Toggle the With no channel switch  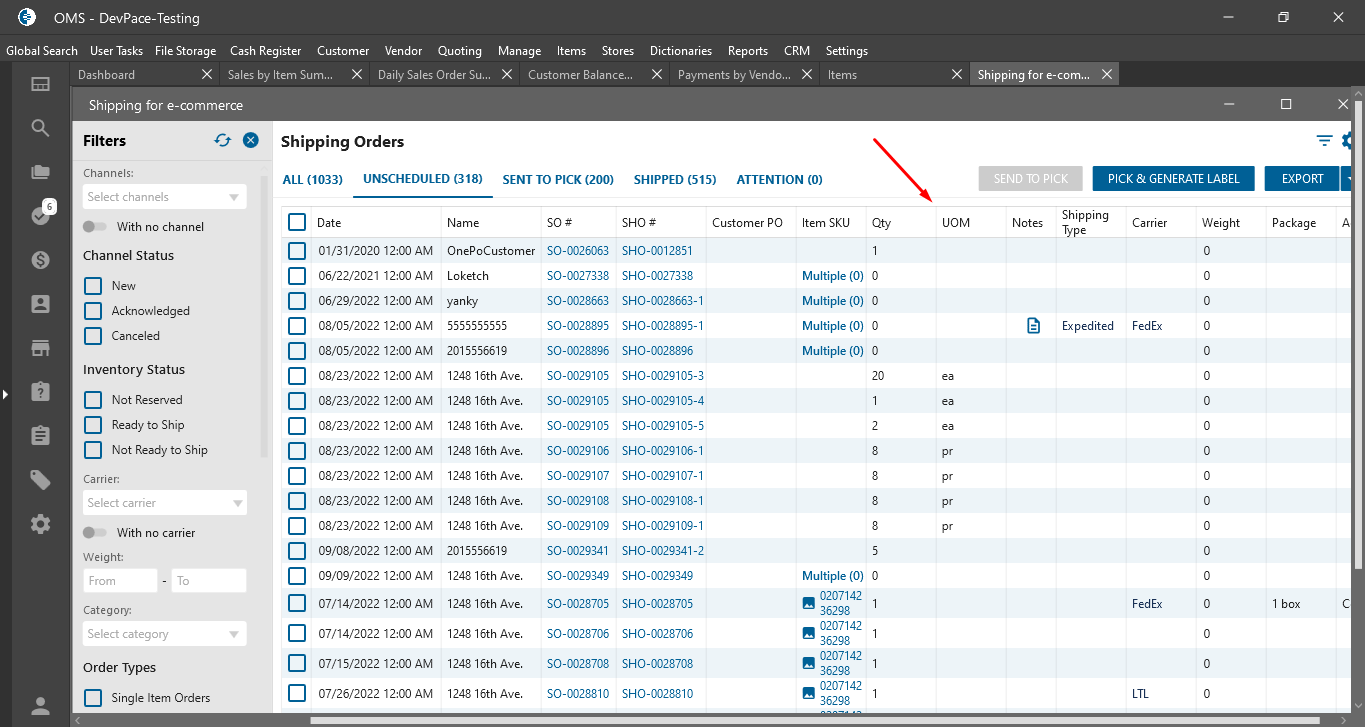pos(95,227)
